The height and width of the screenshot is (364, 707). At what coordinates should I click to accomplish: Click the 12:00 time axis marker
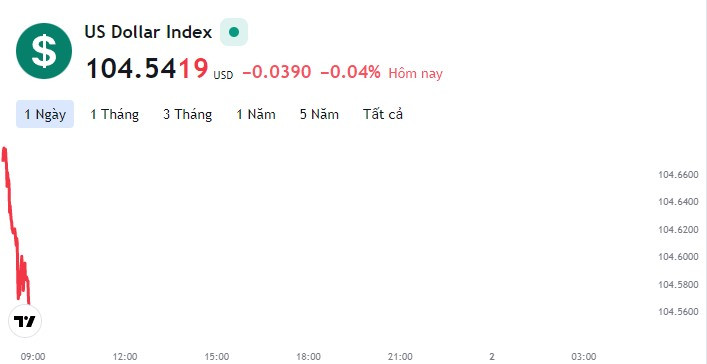coord(125,357)
